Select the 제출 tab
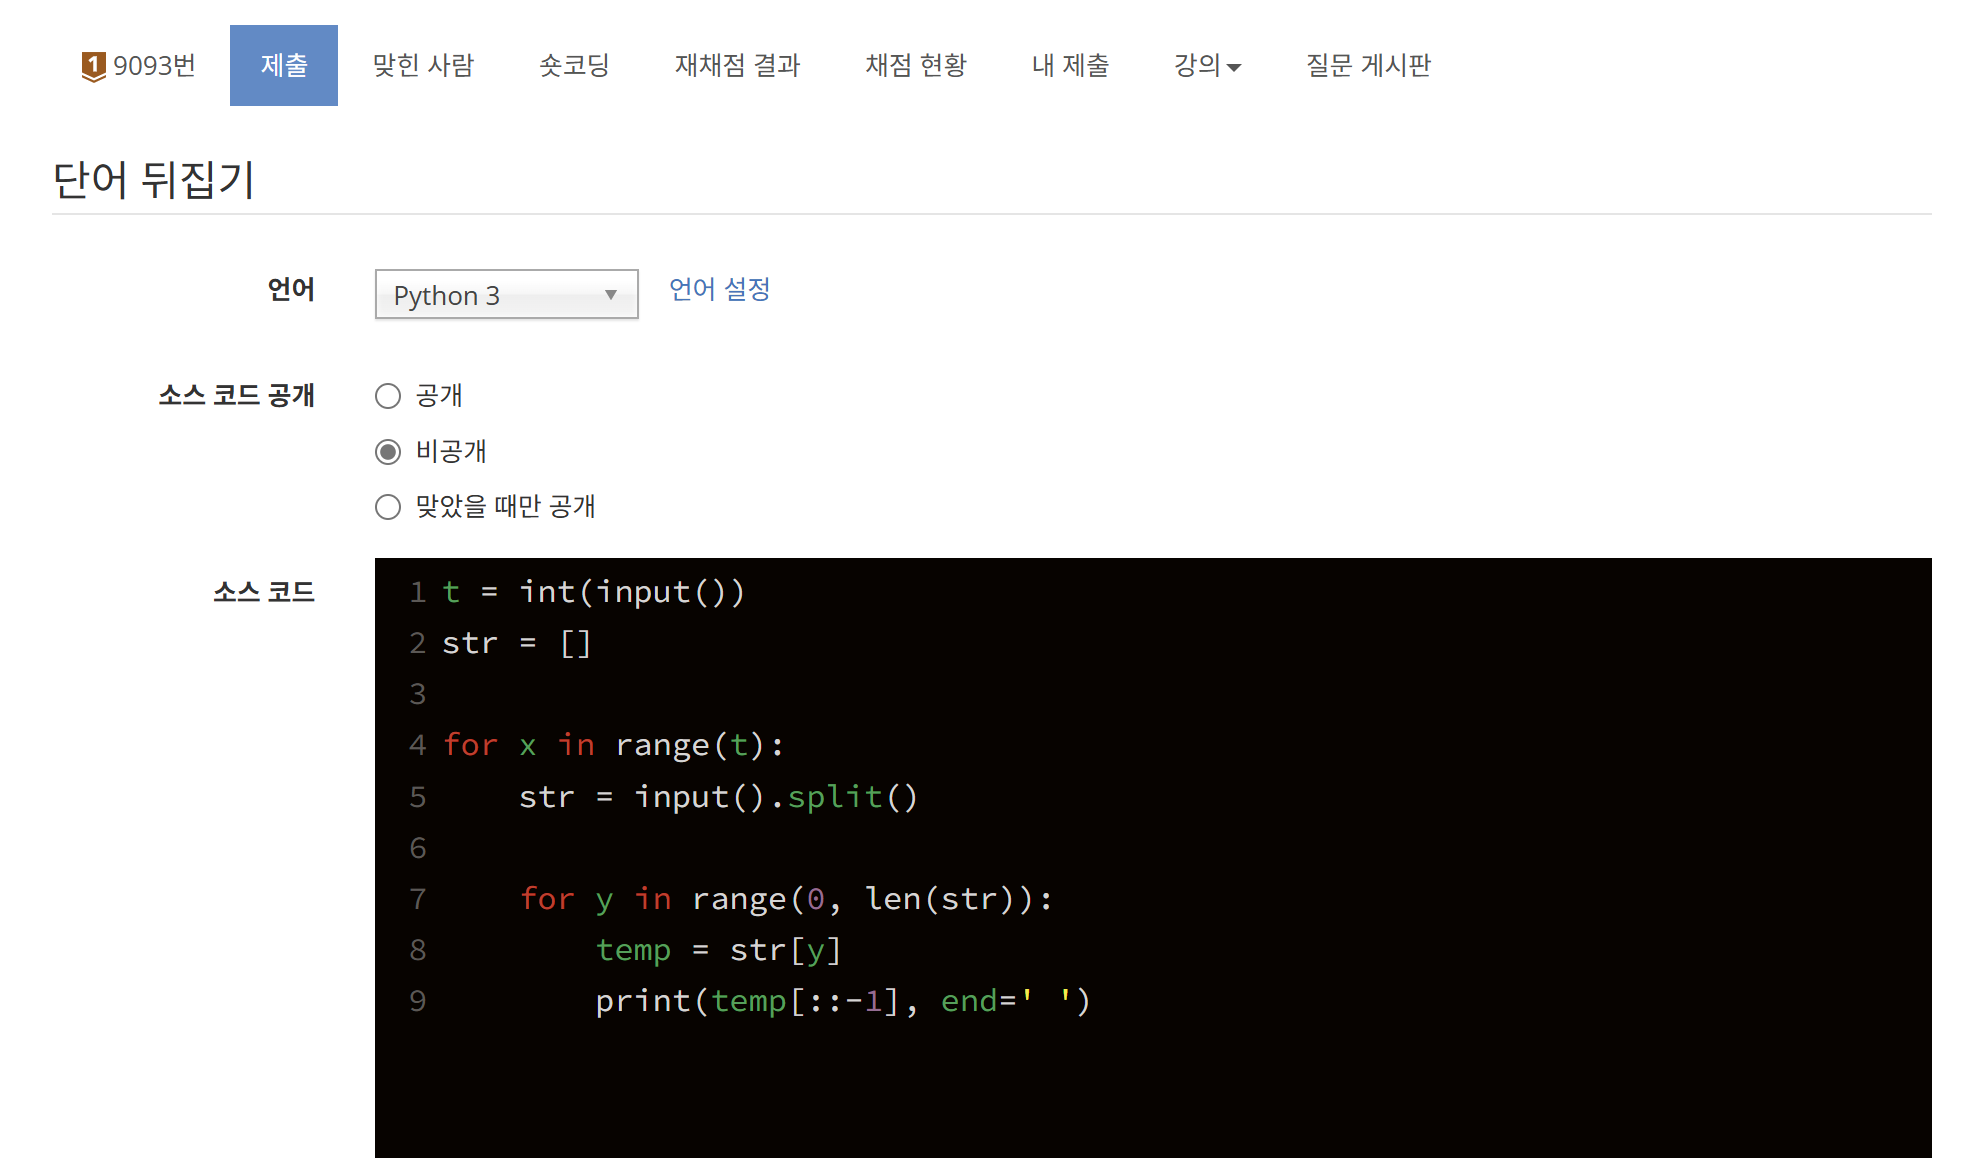 pos(284,66)
